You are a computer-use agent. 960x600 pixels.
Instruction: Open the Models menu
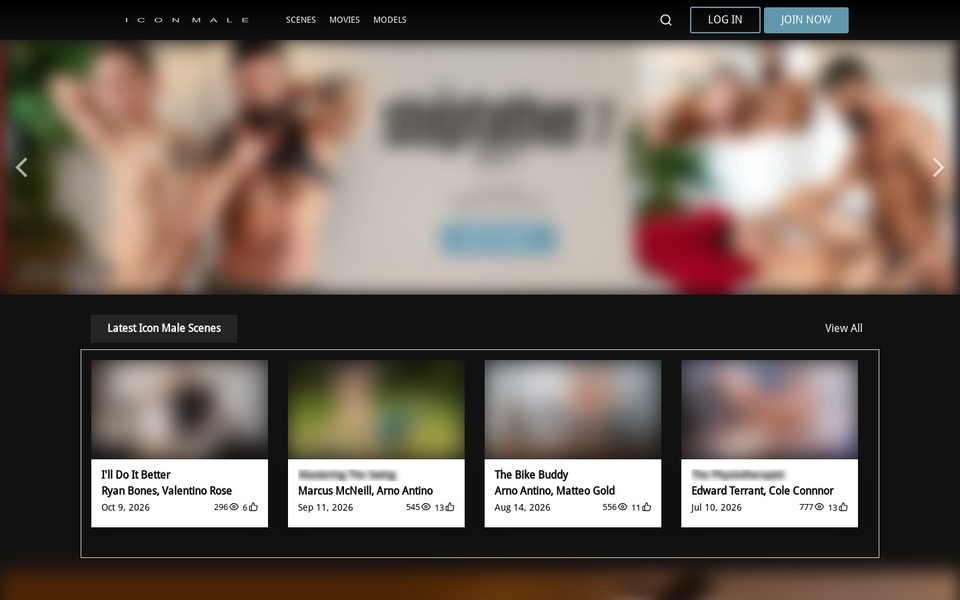(390, 20)
